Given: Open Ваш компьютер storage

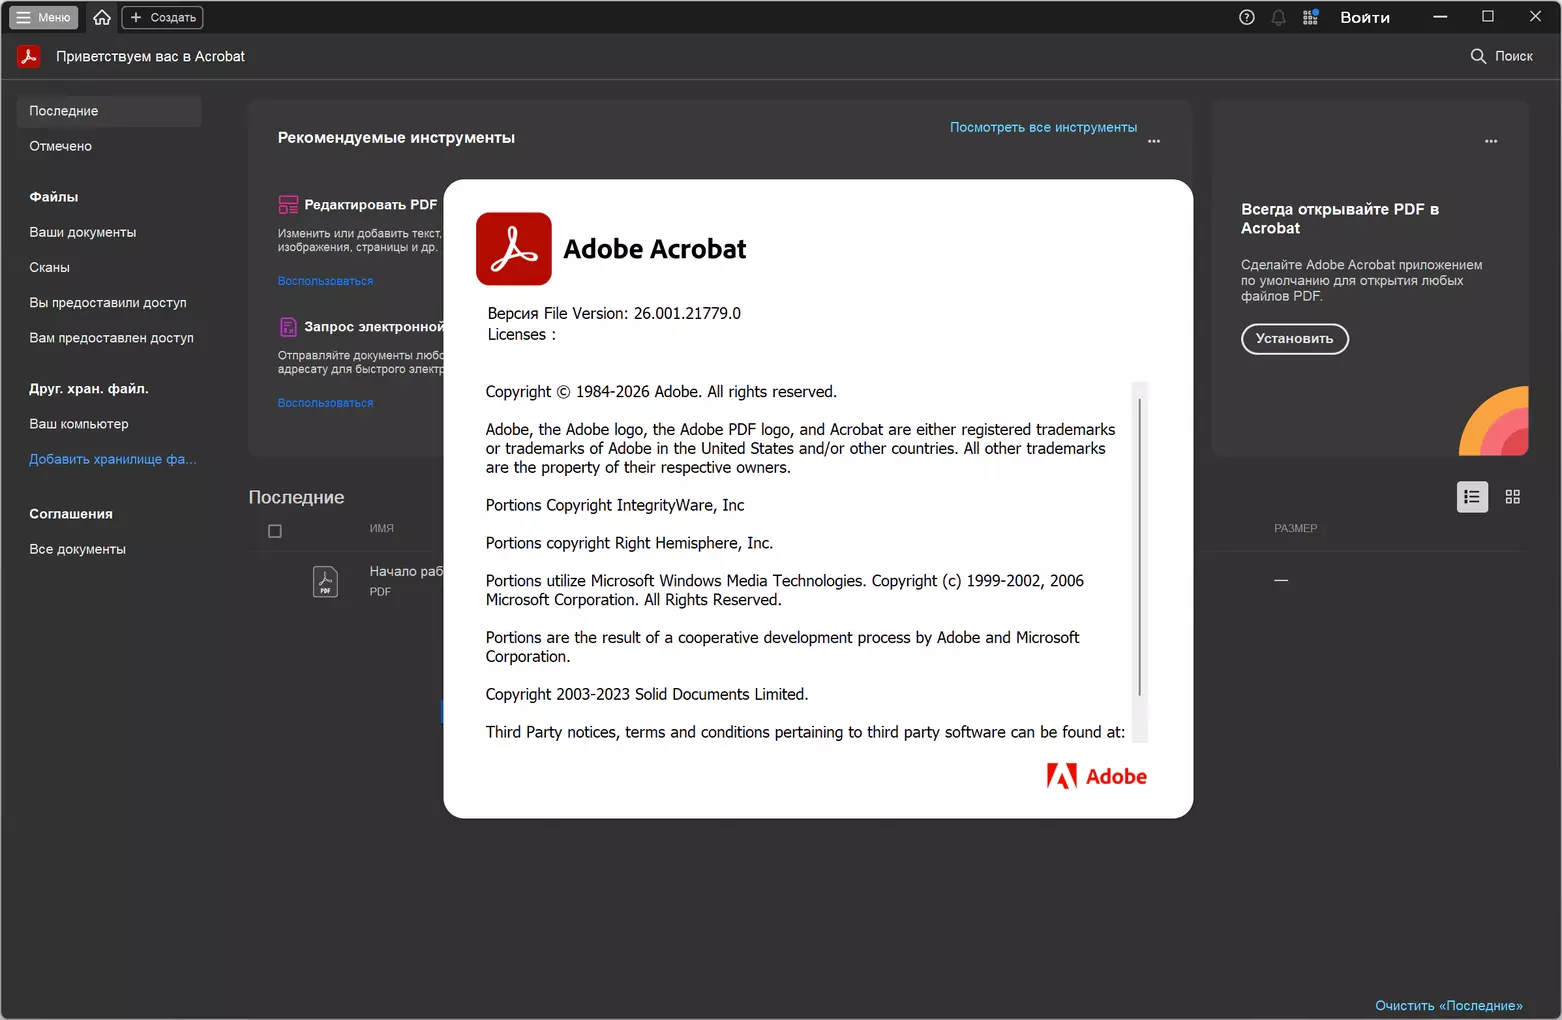Looking at the screenshot, I should click(x=79, y=424).
